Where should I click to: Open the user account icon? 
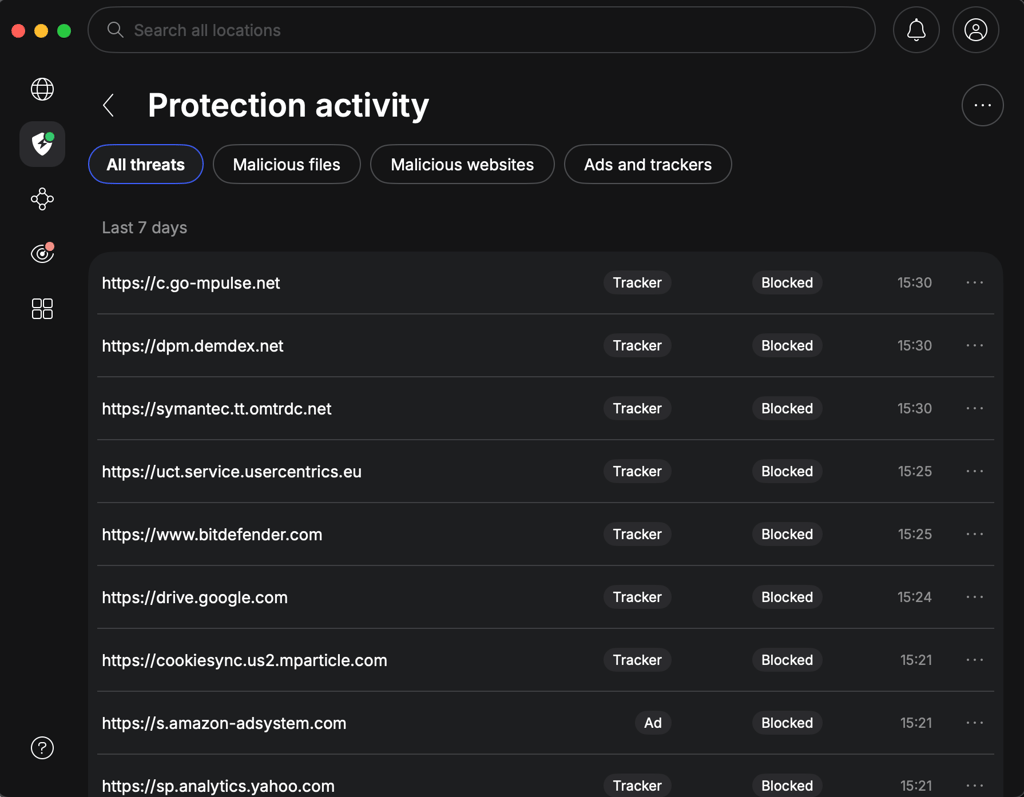[976, 30]
